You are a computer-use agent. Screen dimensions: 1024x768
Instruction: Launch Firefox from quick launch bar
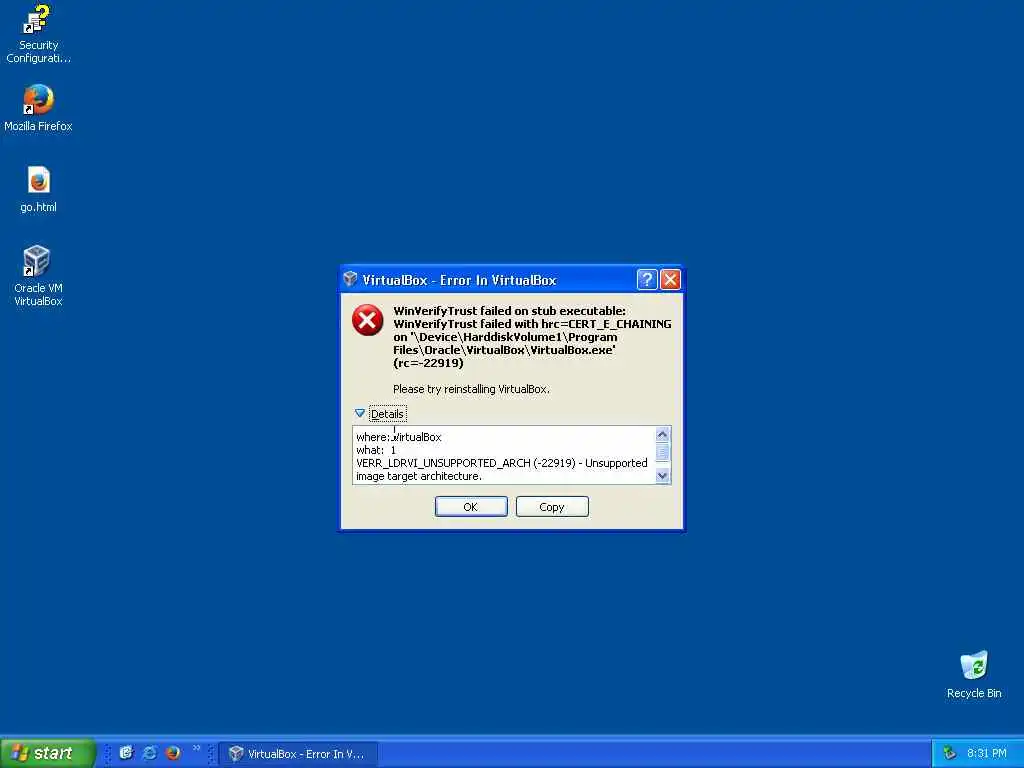173,753
